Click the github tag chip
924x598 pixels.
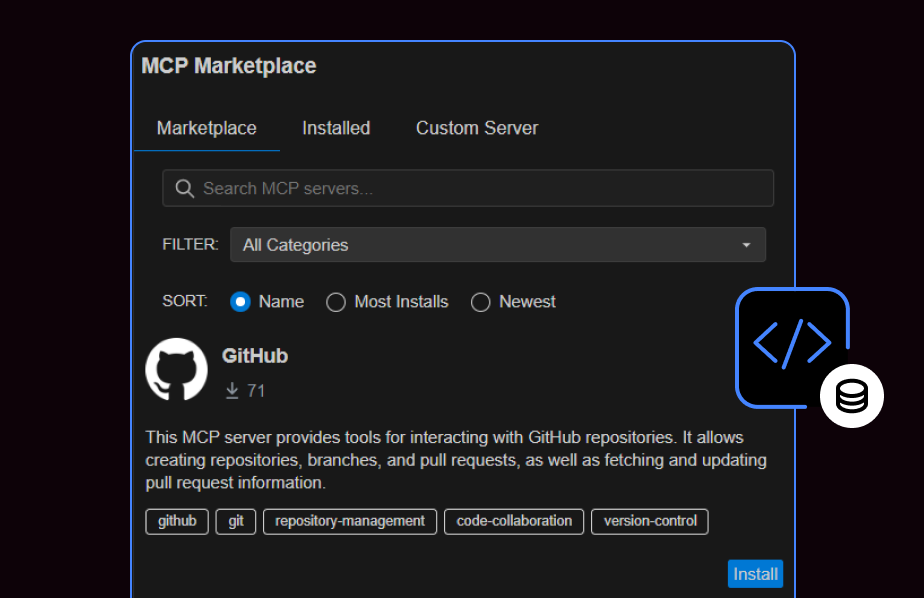point(176,521)
